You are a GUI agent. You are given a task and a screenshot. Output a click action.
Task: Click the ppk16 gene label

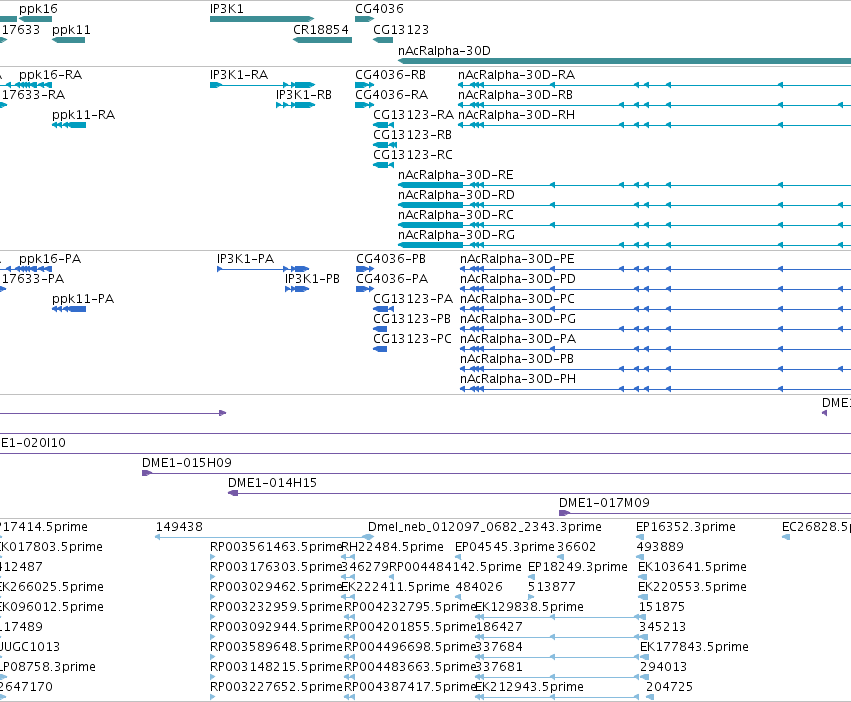click(x=38, y=9)
